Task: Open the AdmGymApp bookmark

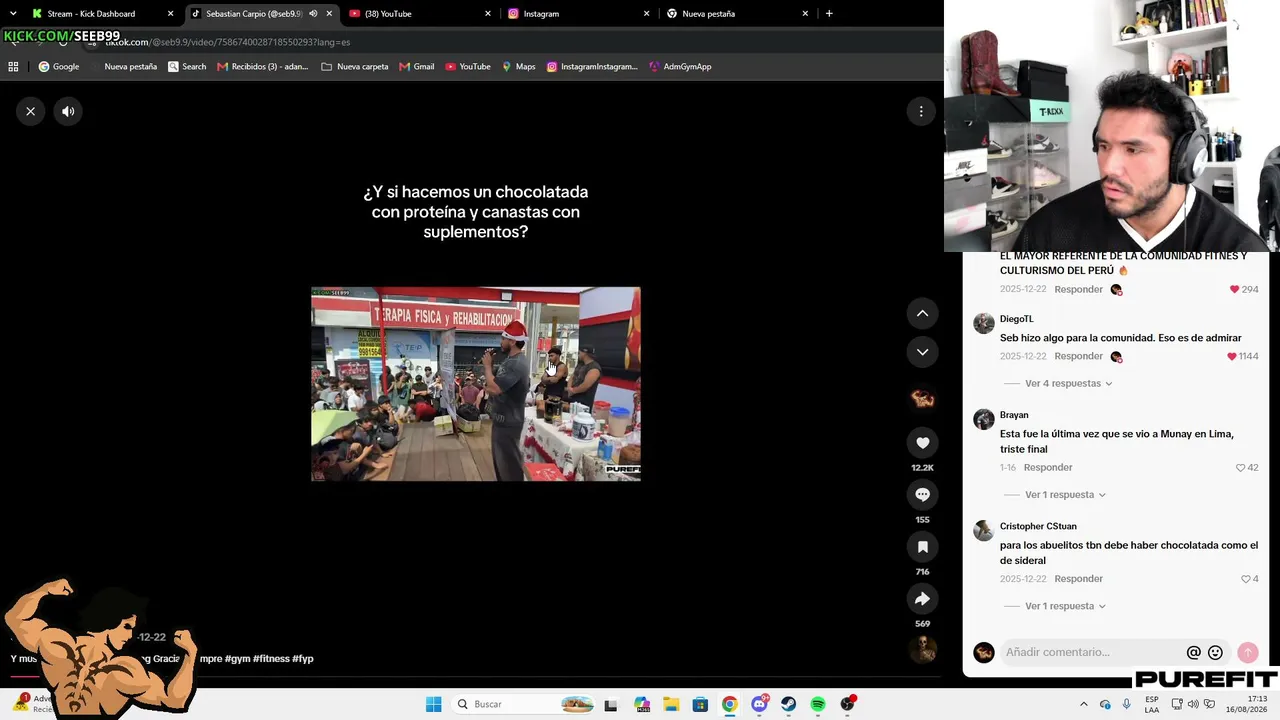Action: 680,67
